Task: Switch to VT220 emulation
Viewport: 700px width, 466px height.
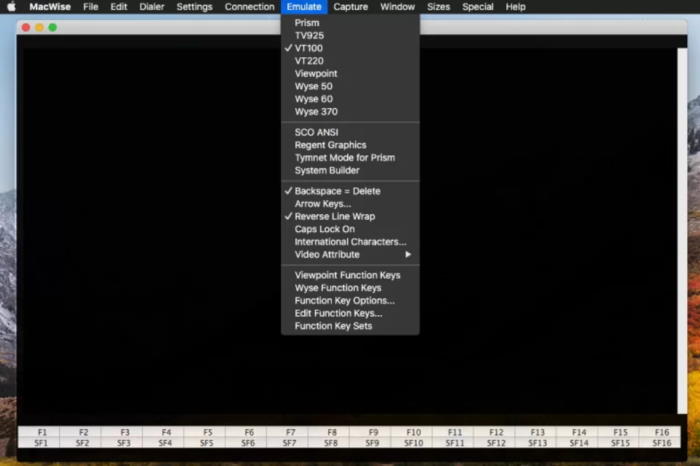Action: point(350,61)
